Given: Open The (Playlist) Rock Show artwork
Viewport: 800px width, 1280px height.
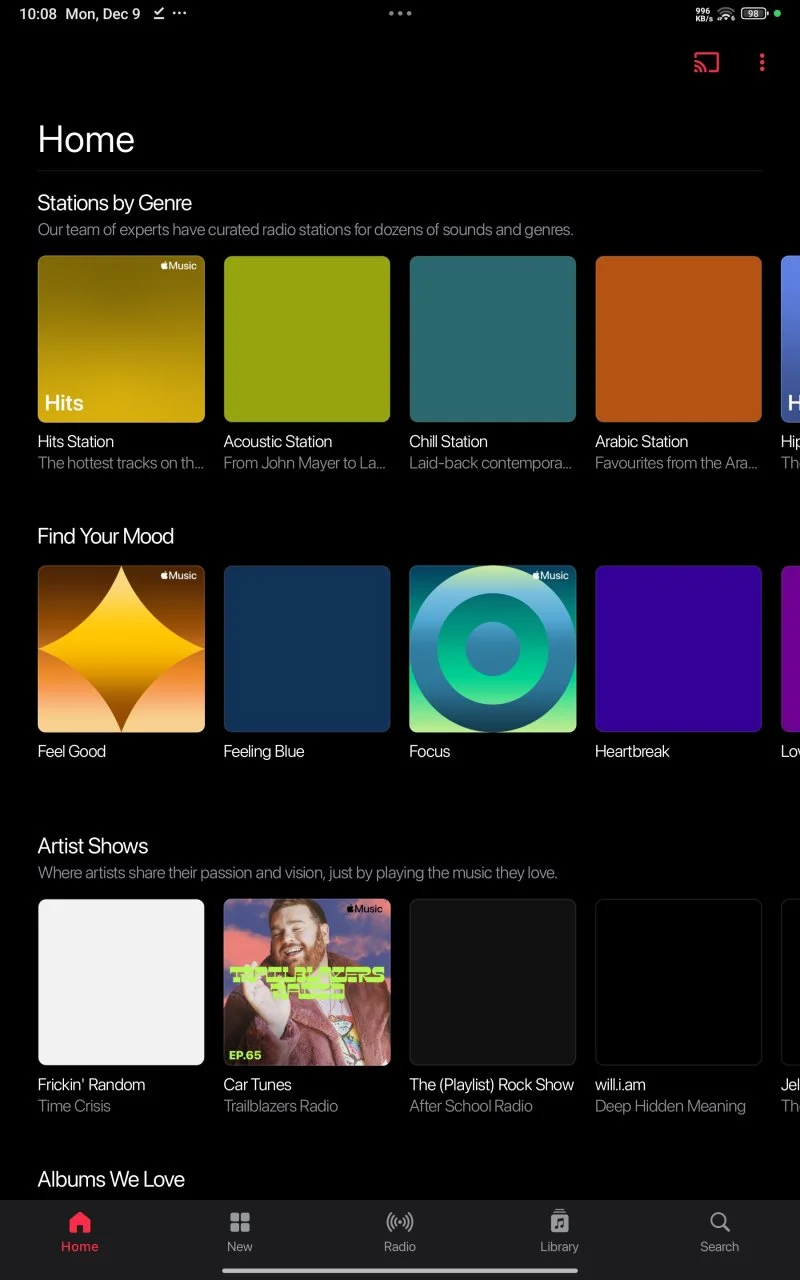Looking at the screenshot, I should point(493,982).
